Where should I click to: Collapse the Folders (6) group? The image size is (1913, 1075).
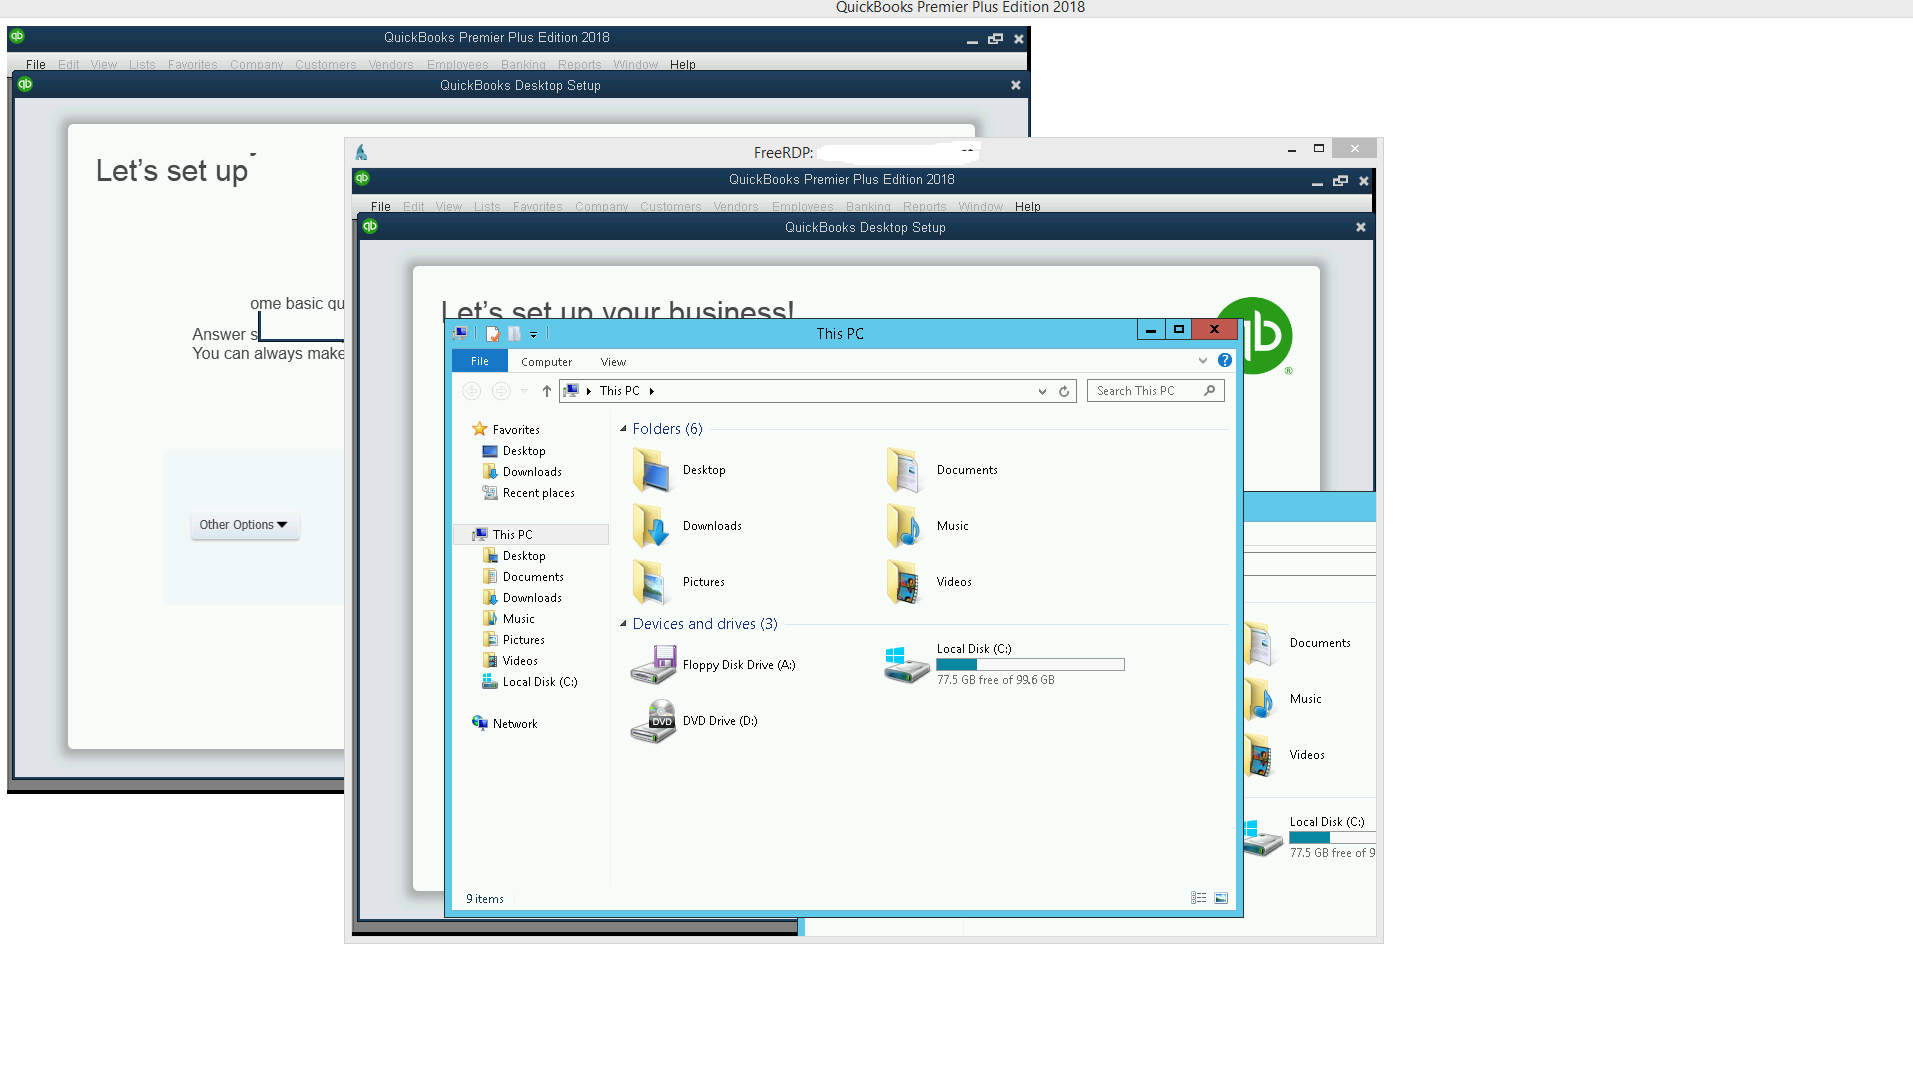tap(624, 428)
